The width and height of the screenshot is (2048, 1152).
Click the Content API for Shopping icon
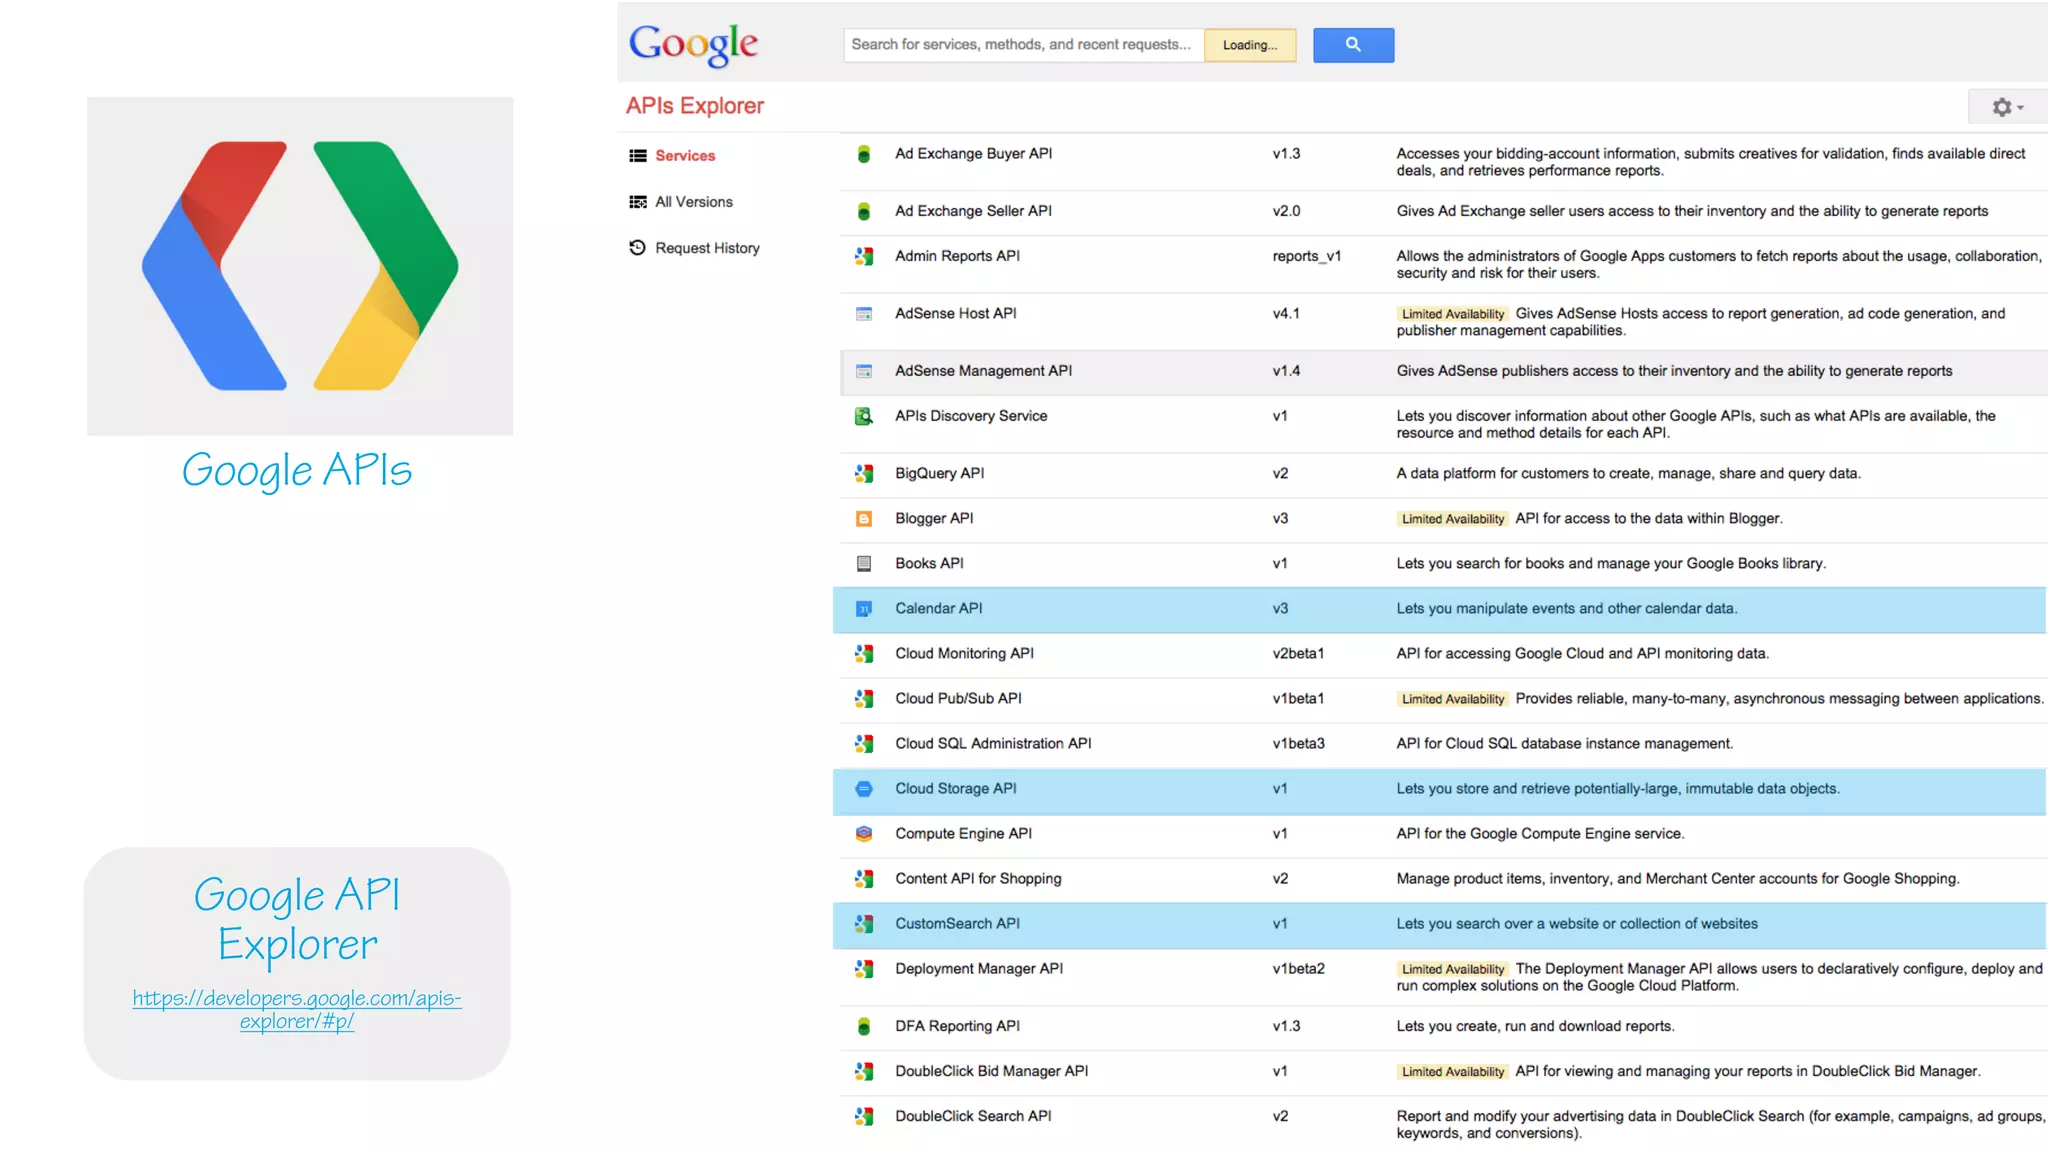click(864, 879)
